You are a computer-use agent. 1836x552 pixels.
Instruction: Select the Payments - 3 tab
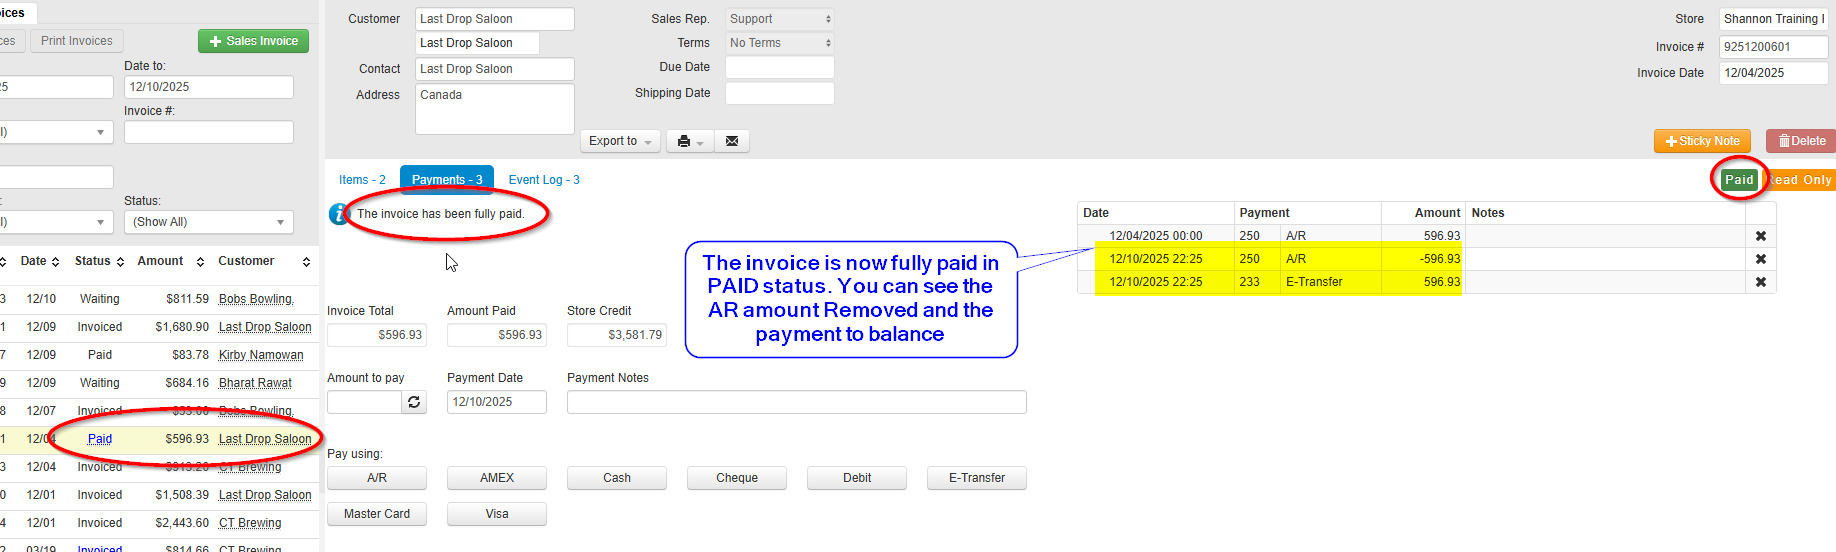click(x=447, y=180)
